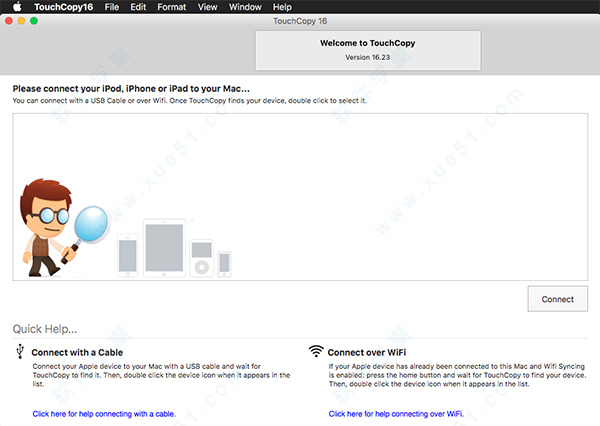Click the Version 16.23 text

click(367, 57)
